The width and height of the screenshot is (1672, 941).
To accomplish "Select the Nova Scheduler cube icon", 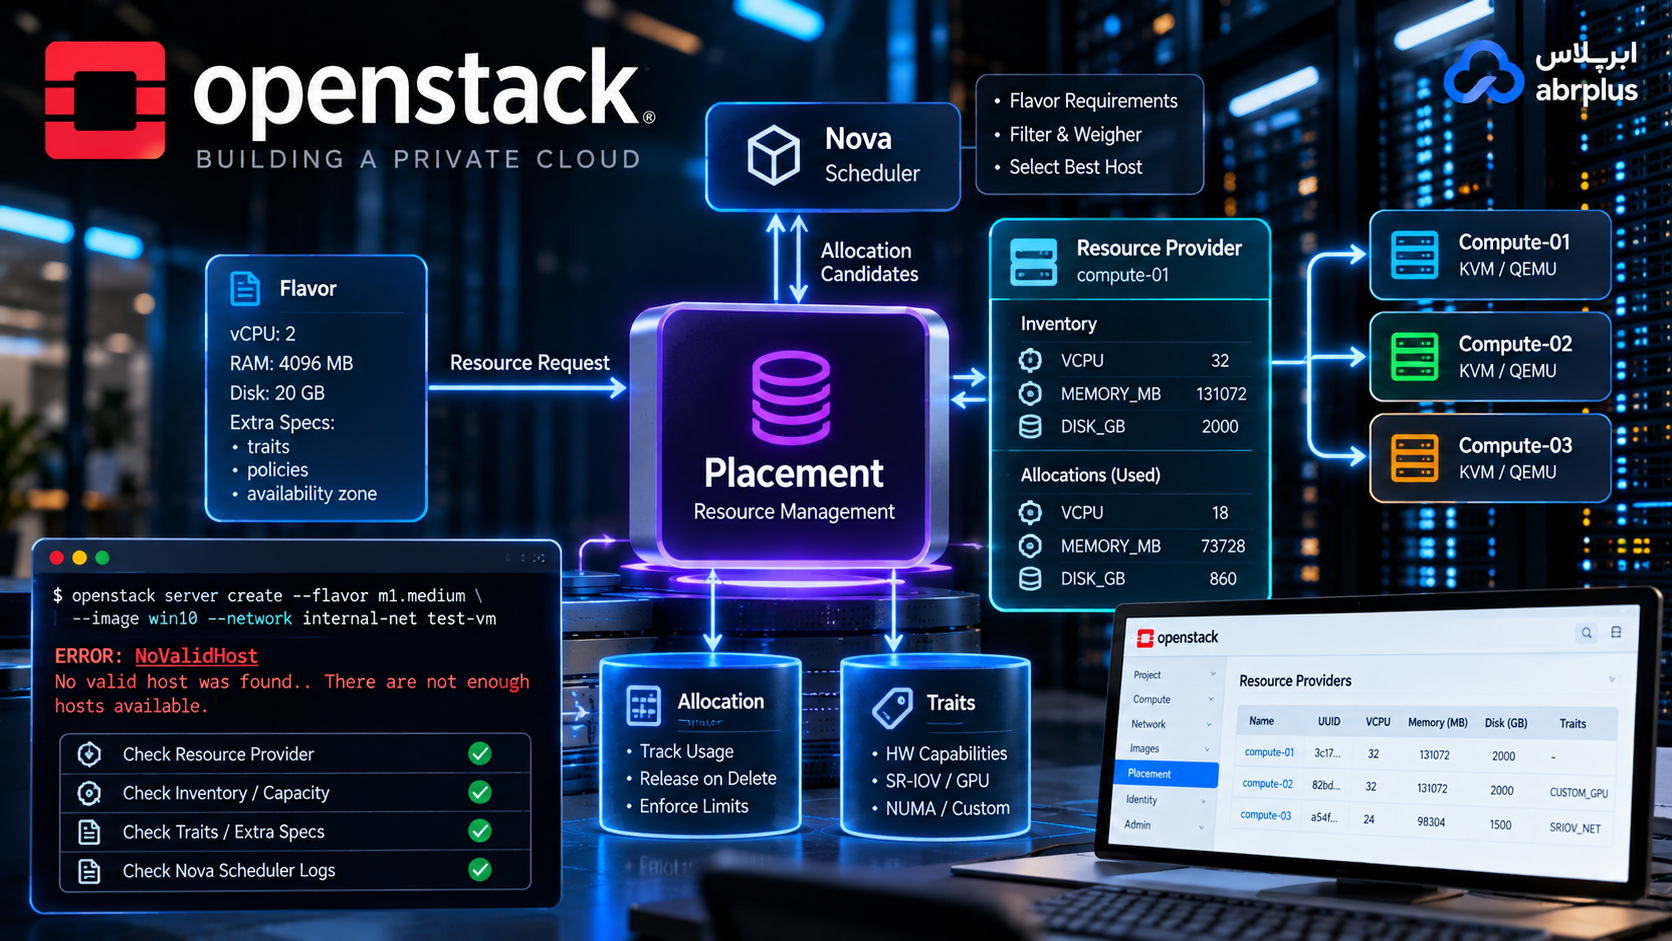I will [x=774, y=155].
